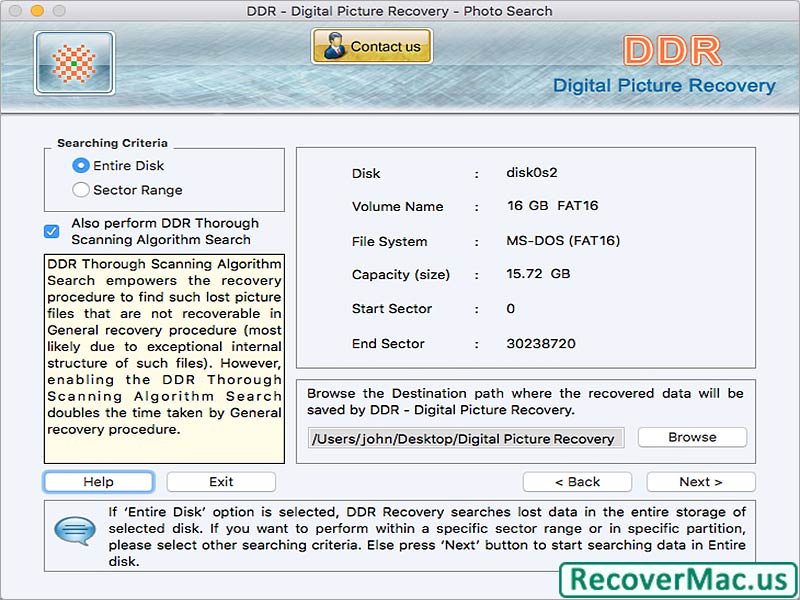Go back using the Back button
The image size is (800, 600).
click(x=577, y=481)
